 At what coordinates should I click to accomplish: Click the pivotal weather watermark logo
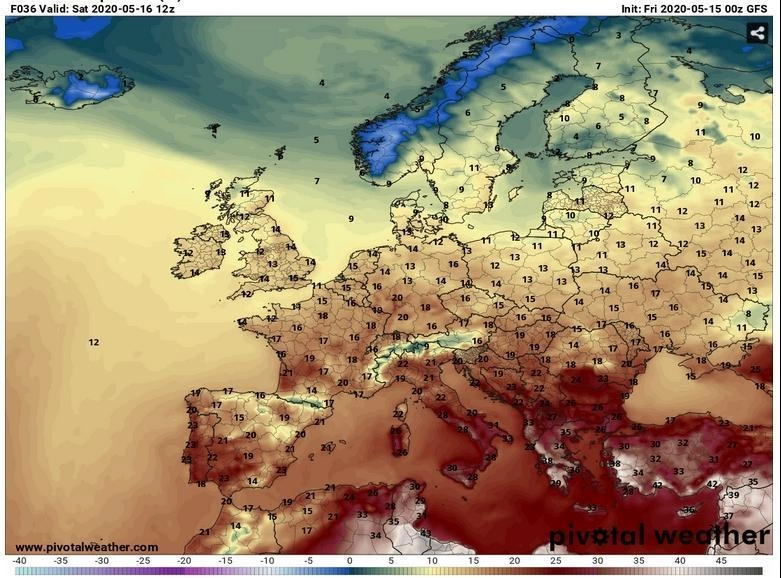click(658, 535)
